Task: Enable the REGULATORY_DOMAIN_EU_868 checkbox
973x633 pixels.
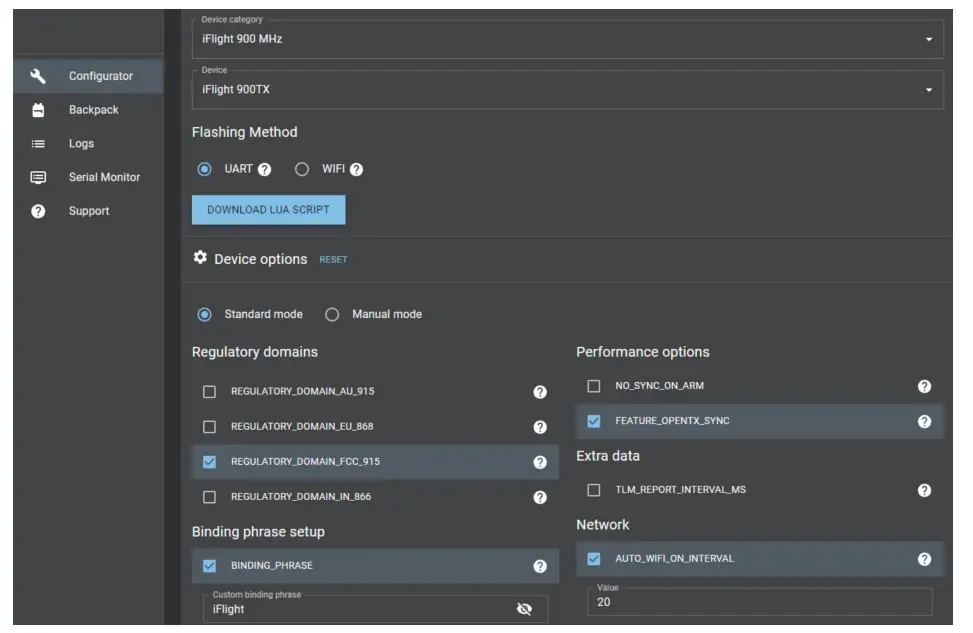Action: (209, 427)
